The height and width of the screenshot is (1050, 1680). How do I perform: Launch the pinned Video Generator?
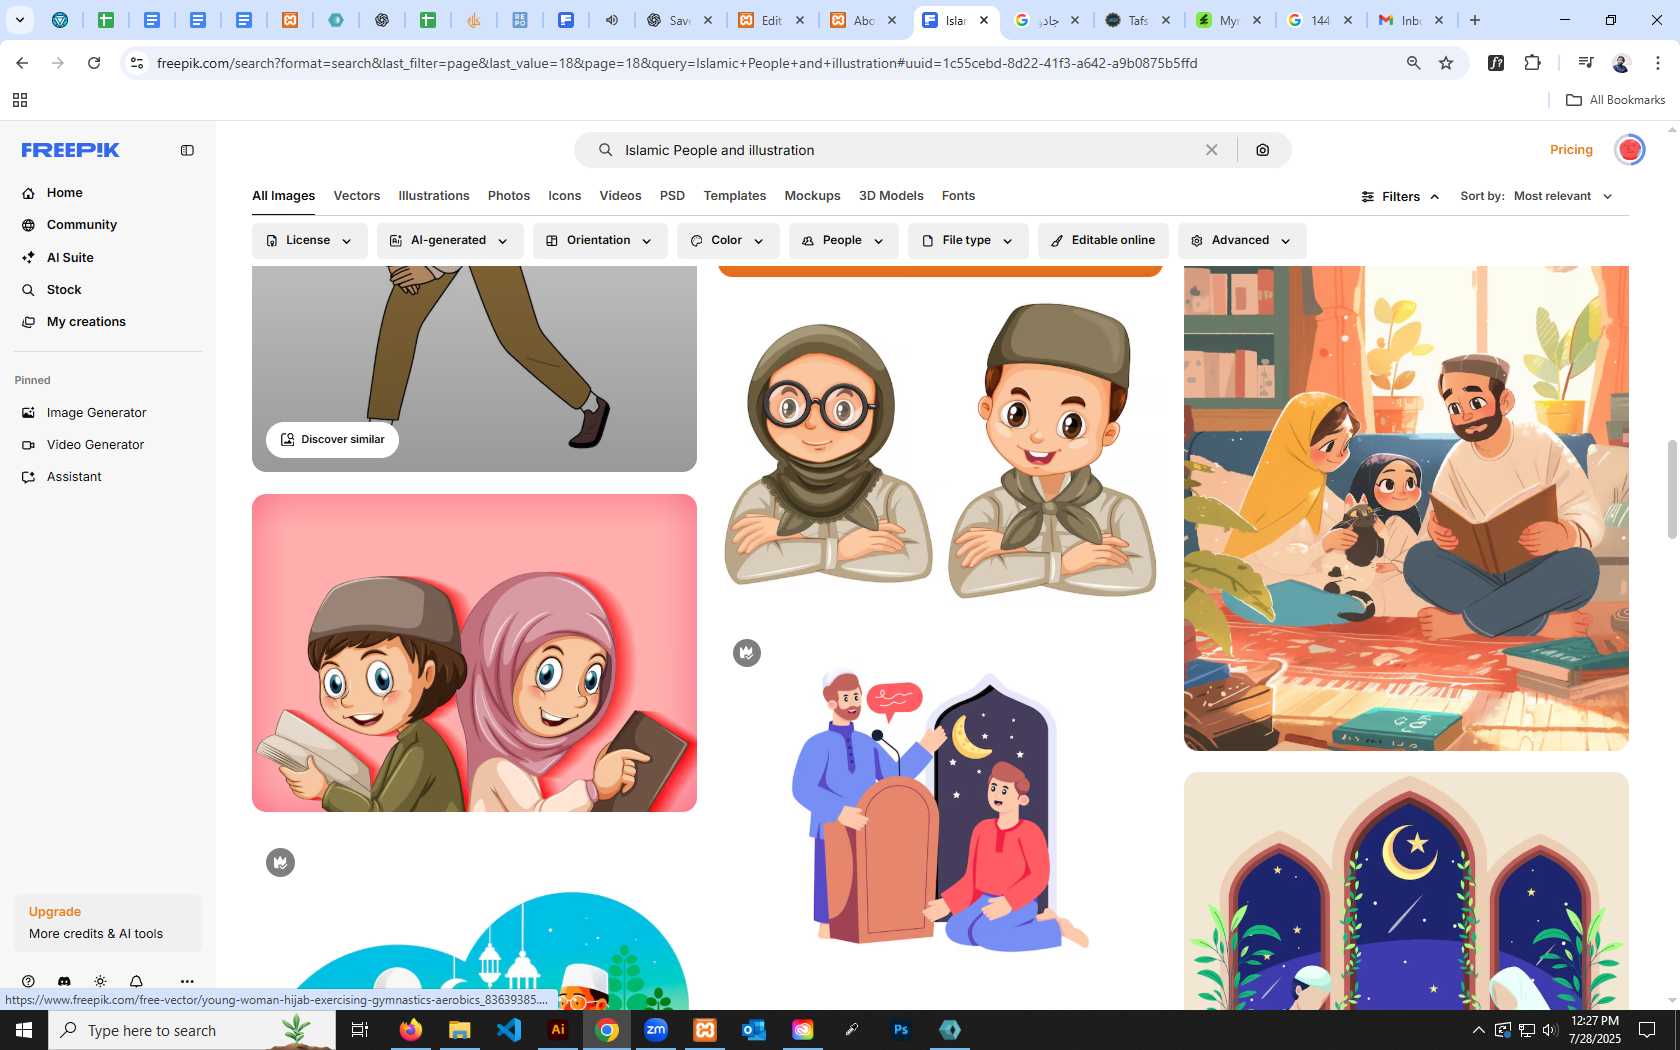[x=95, y=444]
